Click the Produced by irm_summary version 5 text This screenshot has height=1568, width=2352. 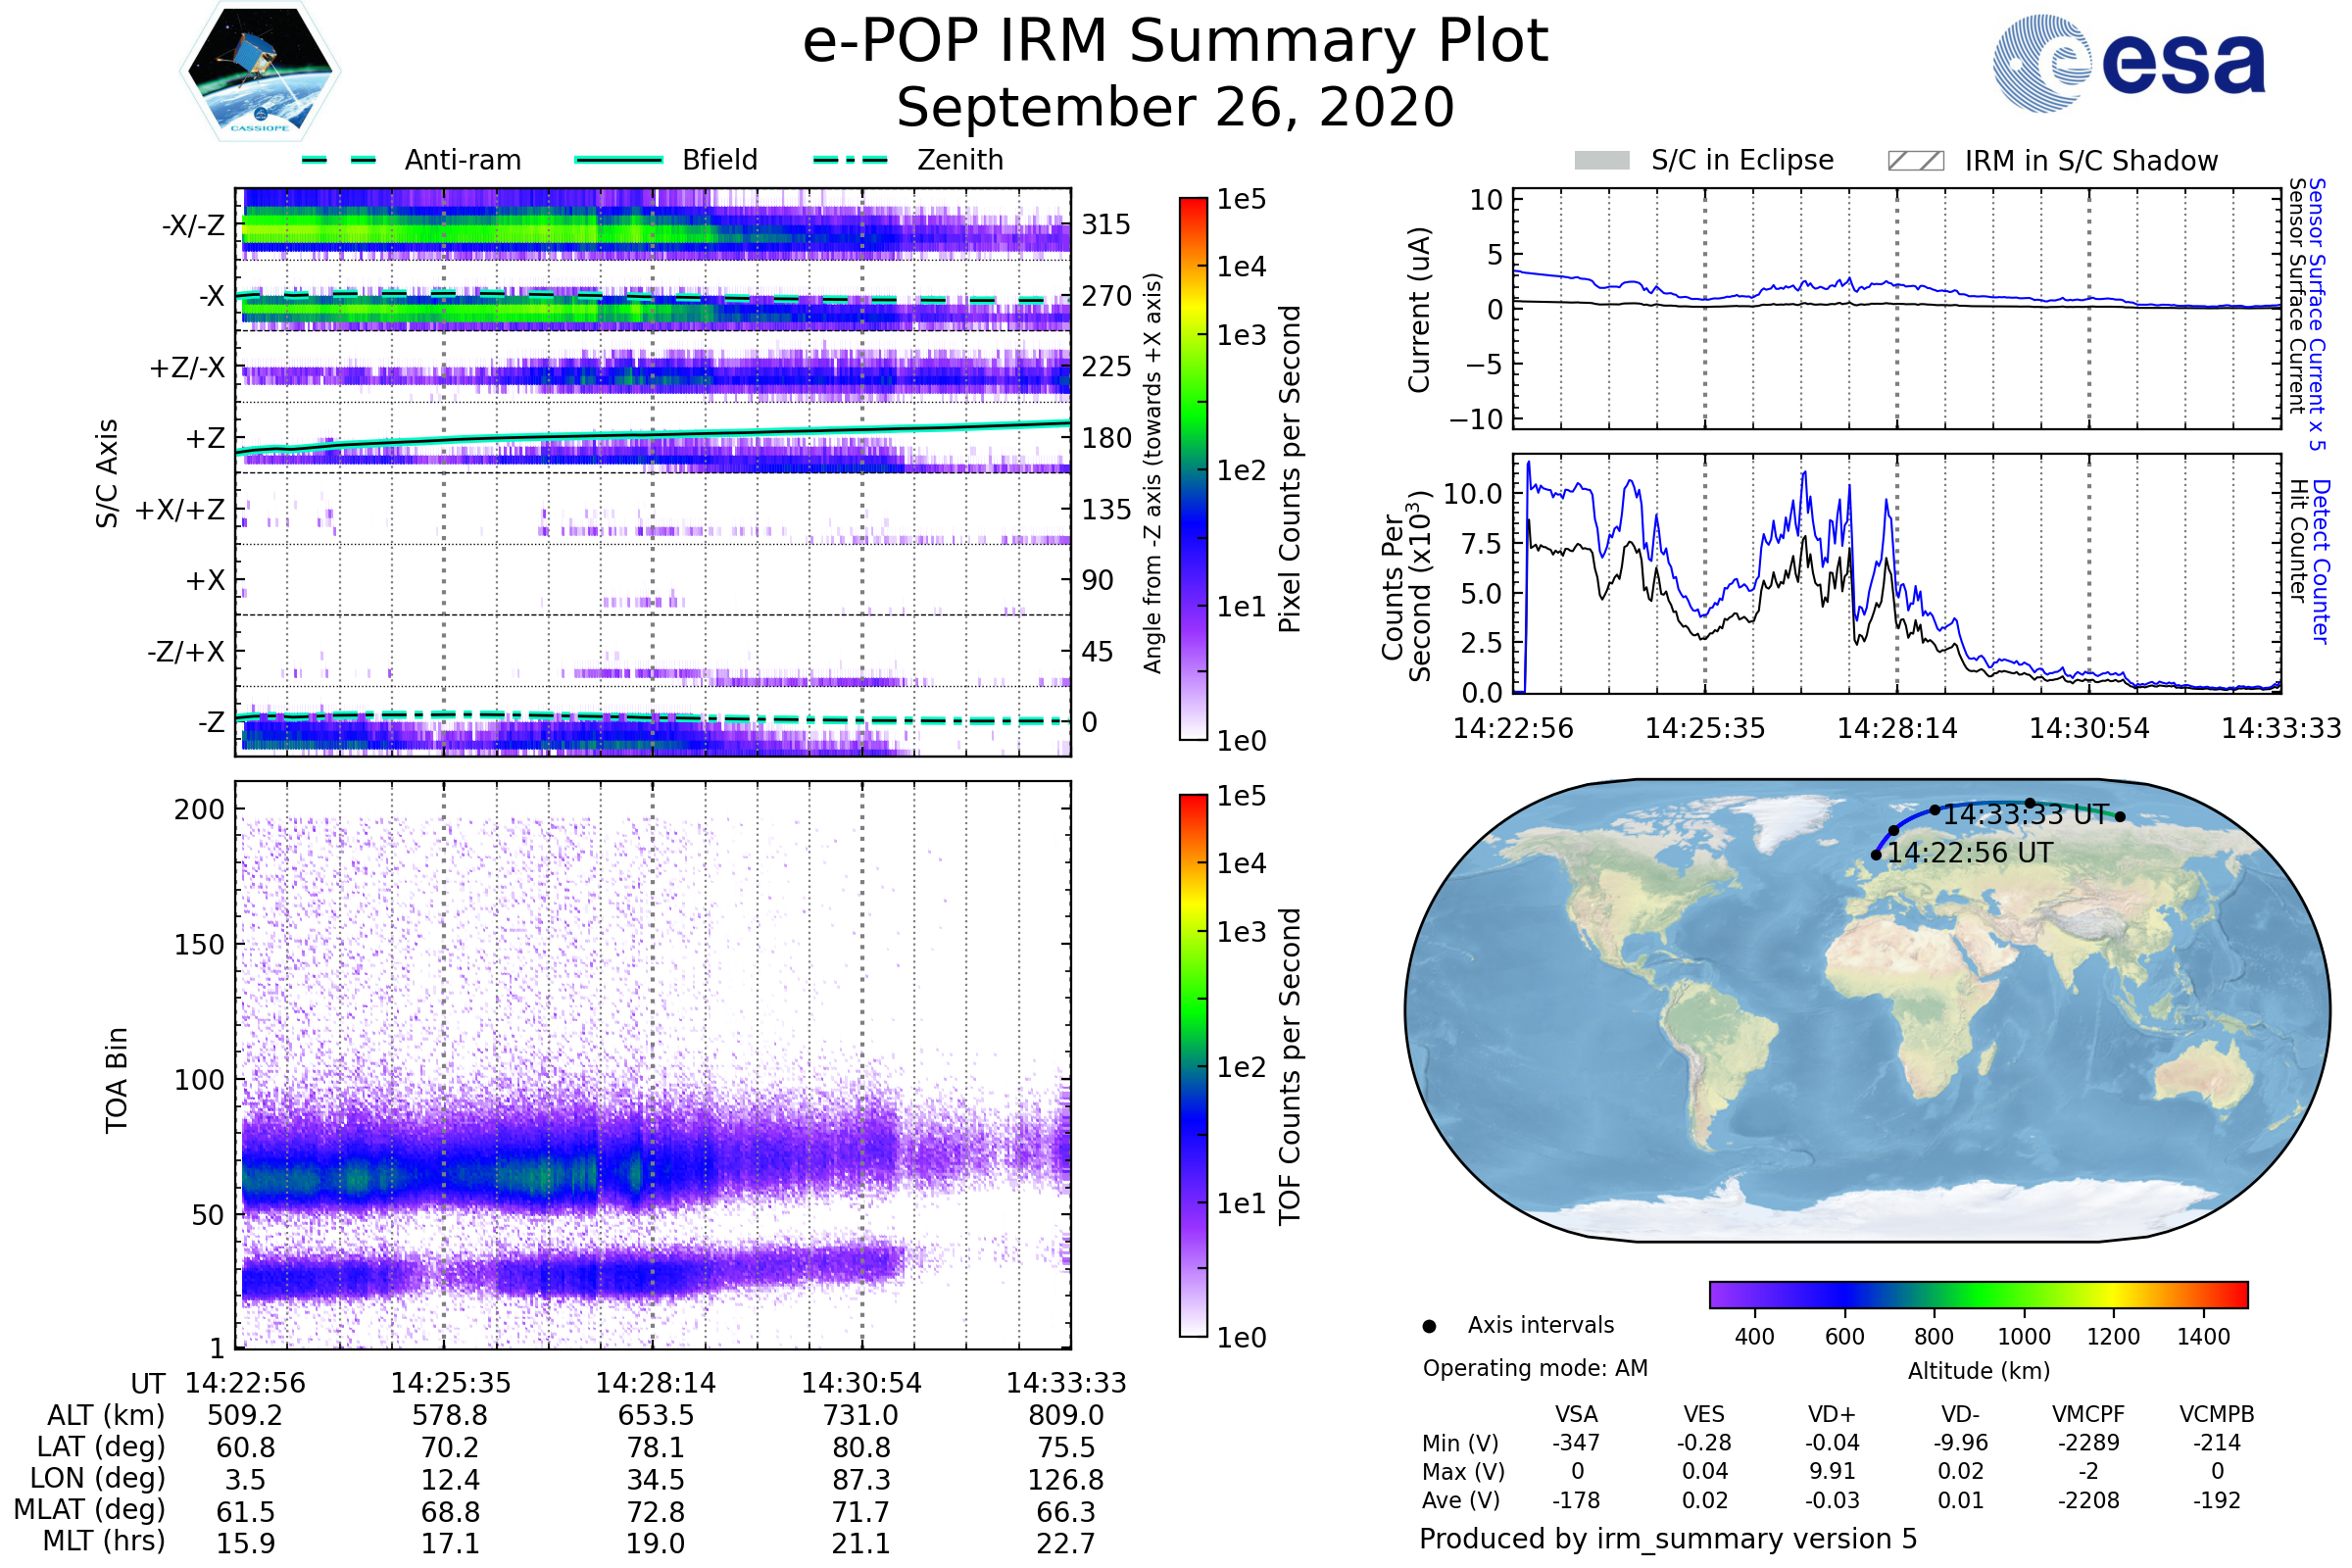[1668, 1539]
